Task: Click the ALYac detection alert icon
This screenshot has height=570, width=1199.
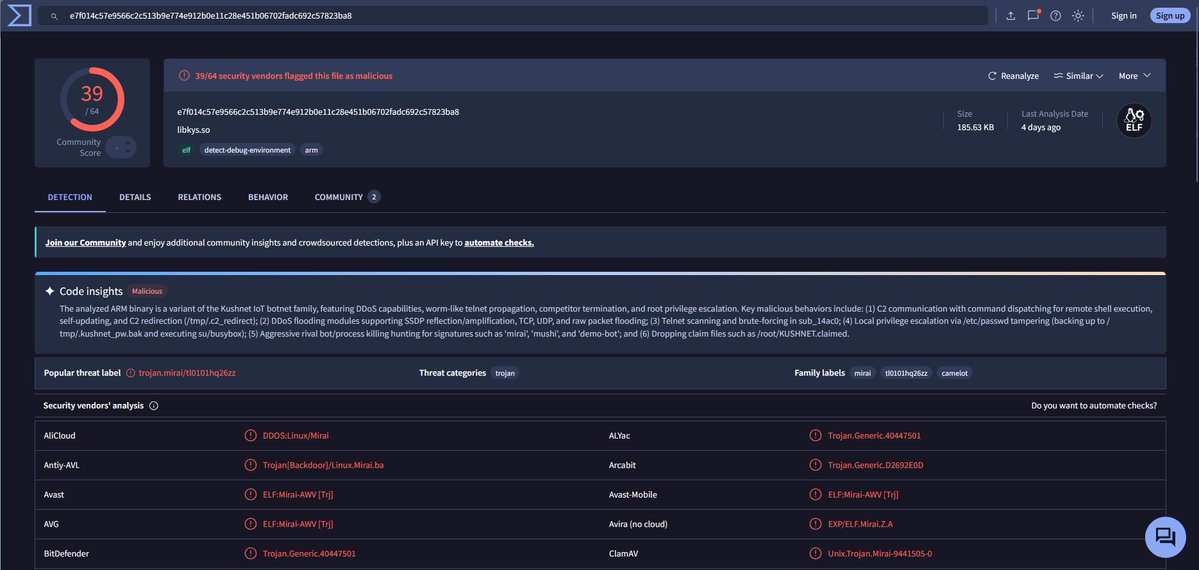Action: [815, 435]
